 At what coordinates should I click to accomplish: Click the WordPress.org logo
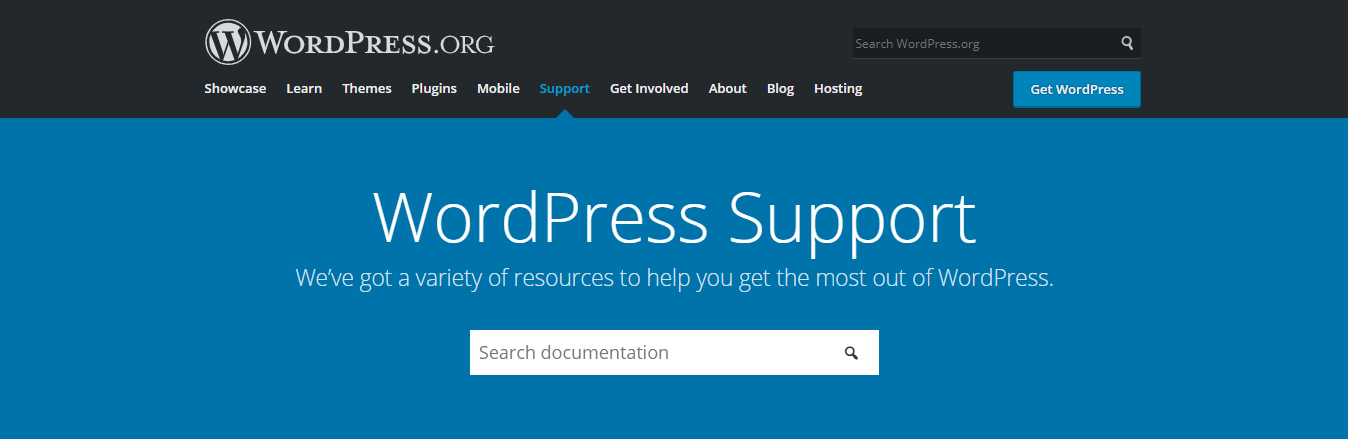click(349, 43)
